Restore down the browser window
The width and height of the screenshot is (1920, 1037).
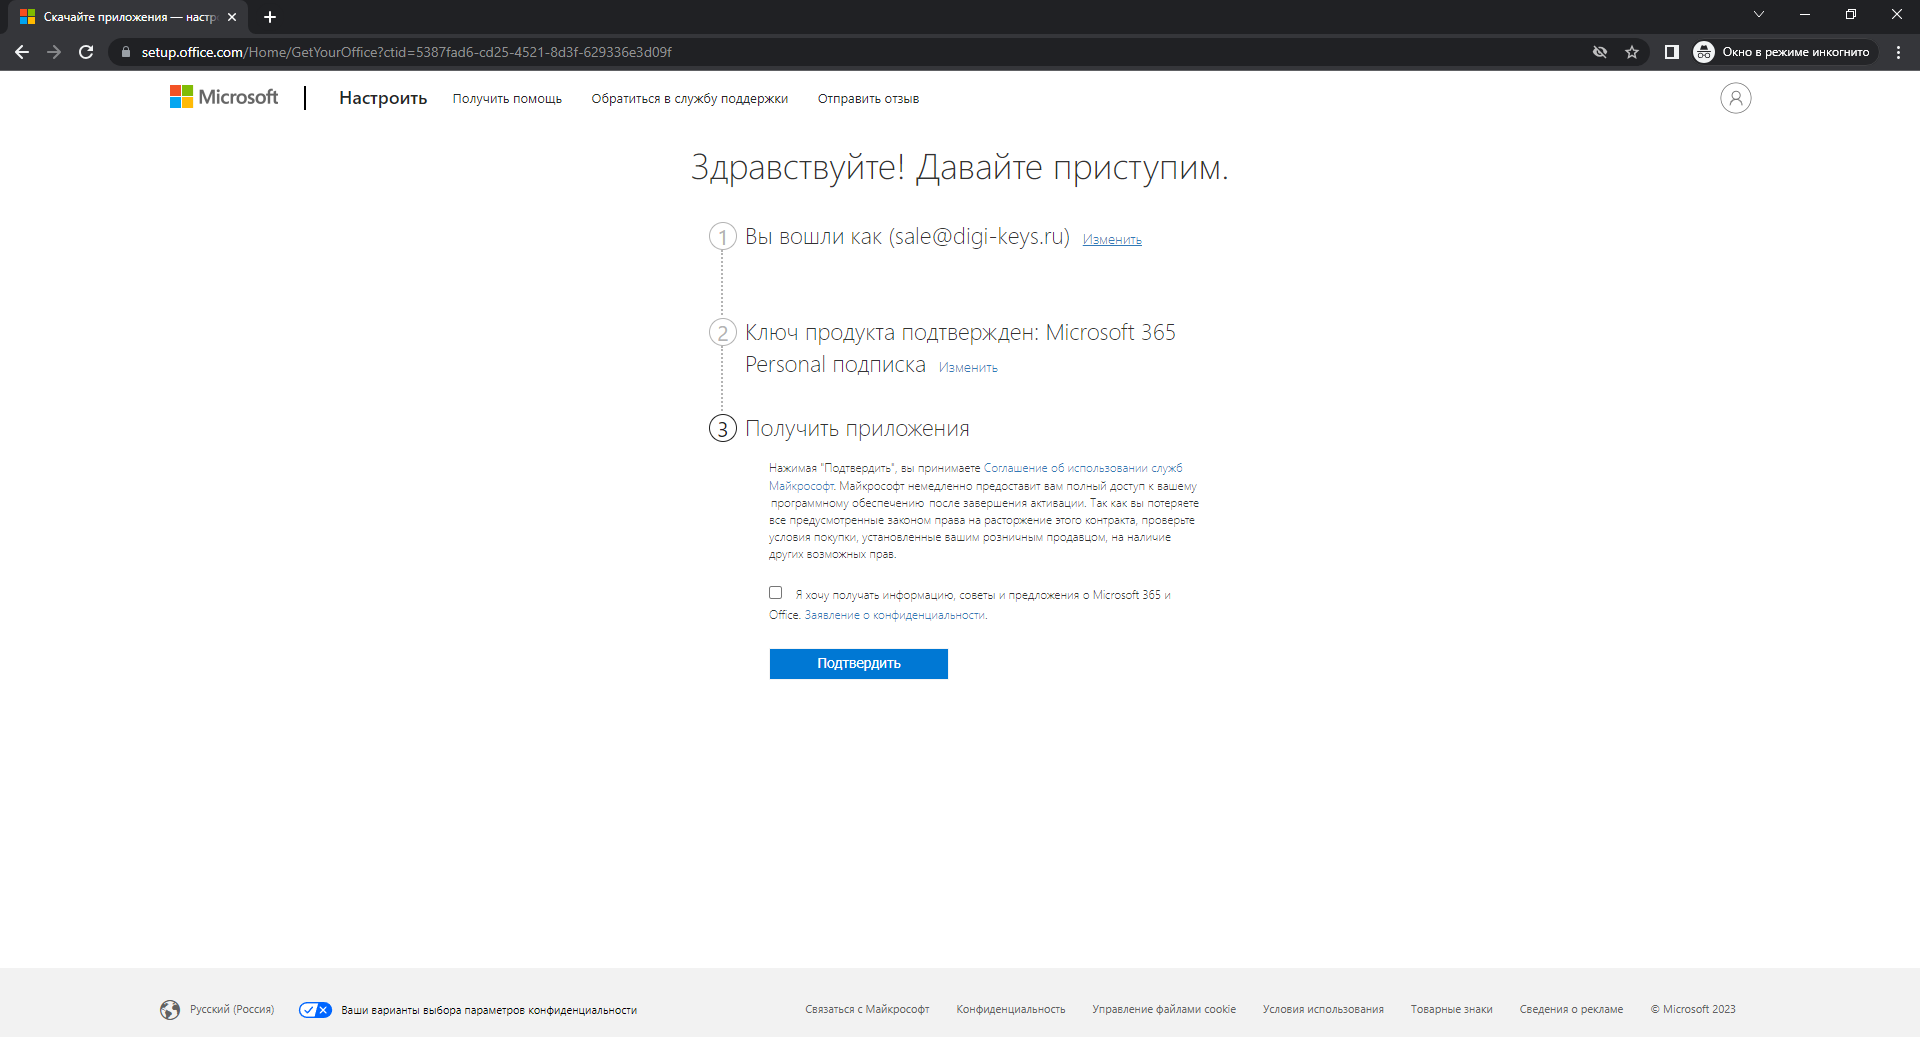pos(1851,14)
